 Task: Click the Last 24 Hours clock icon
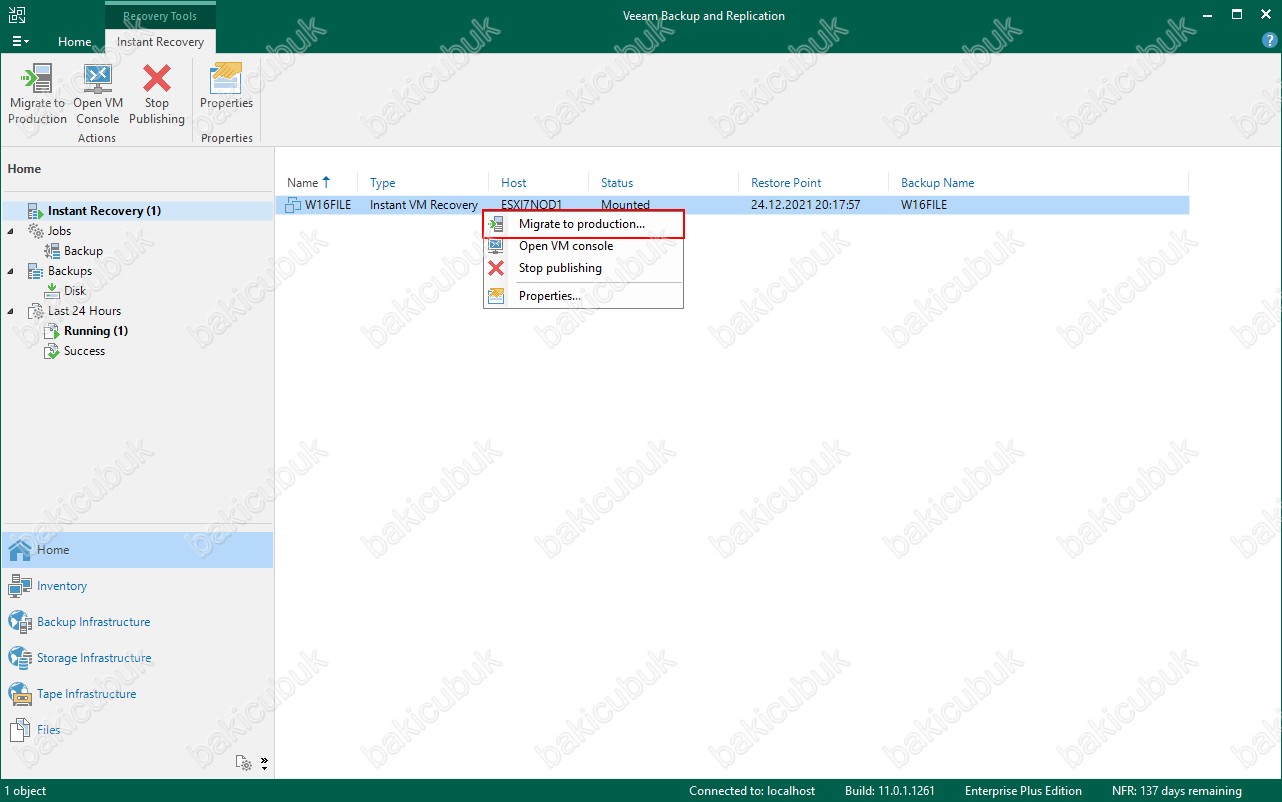coord(35,311)
